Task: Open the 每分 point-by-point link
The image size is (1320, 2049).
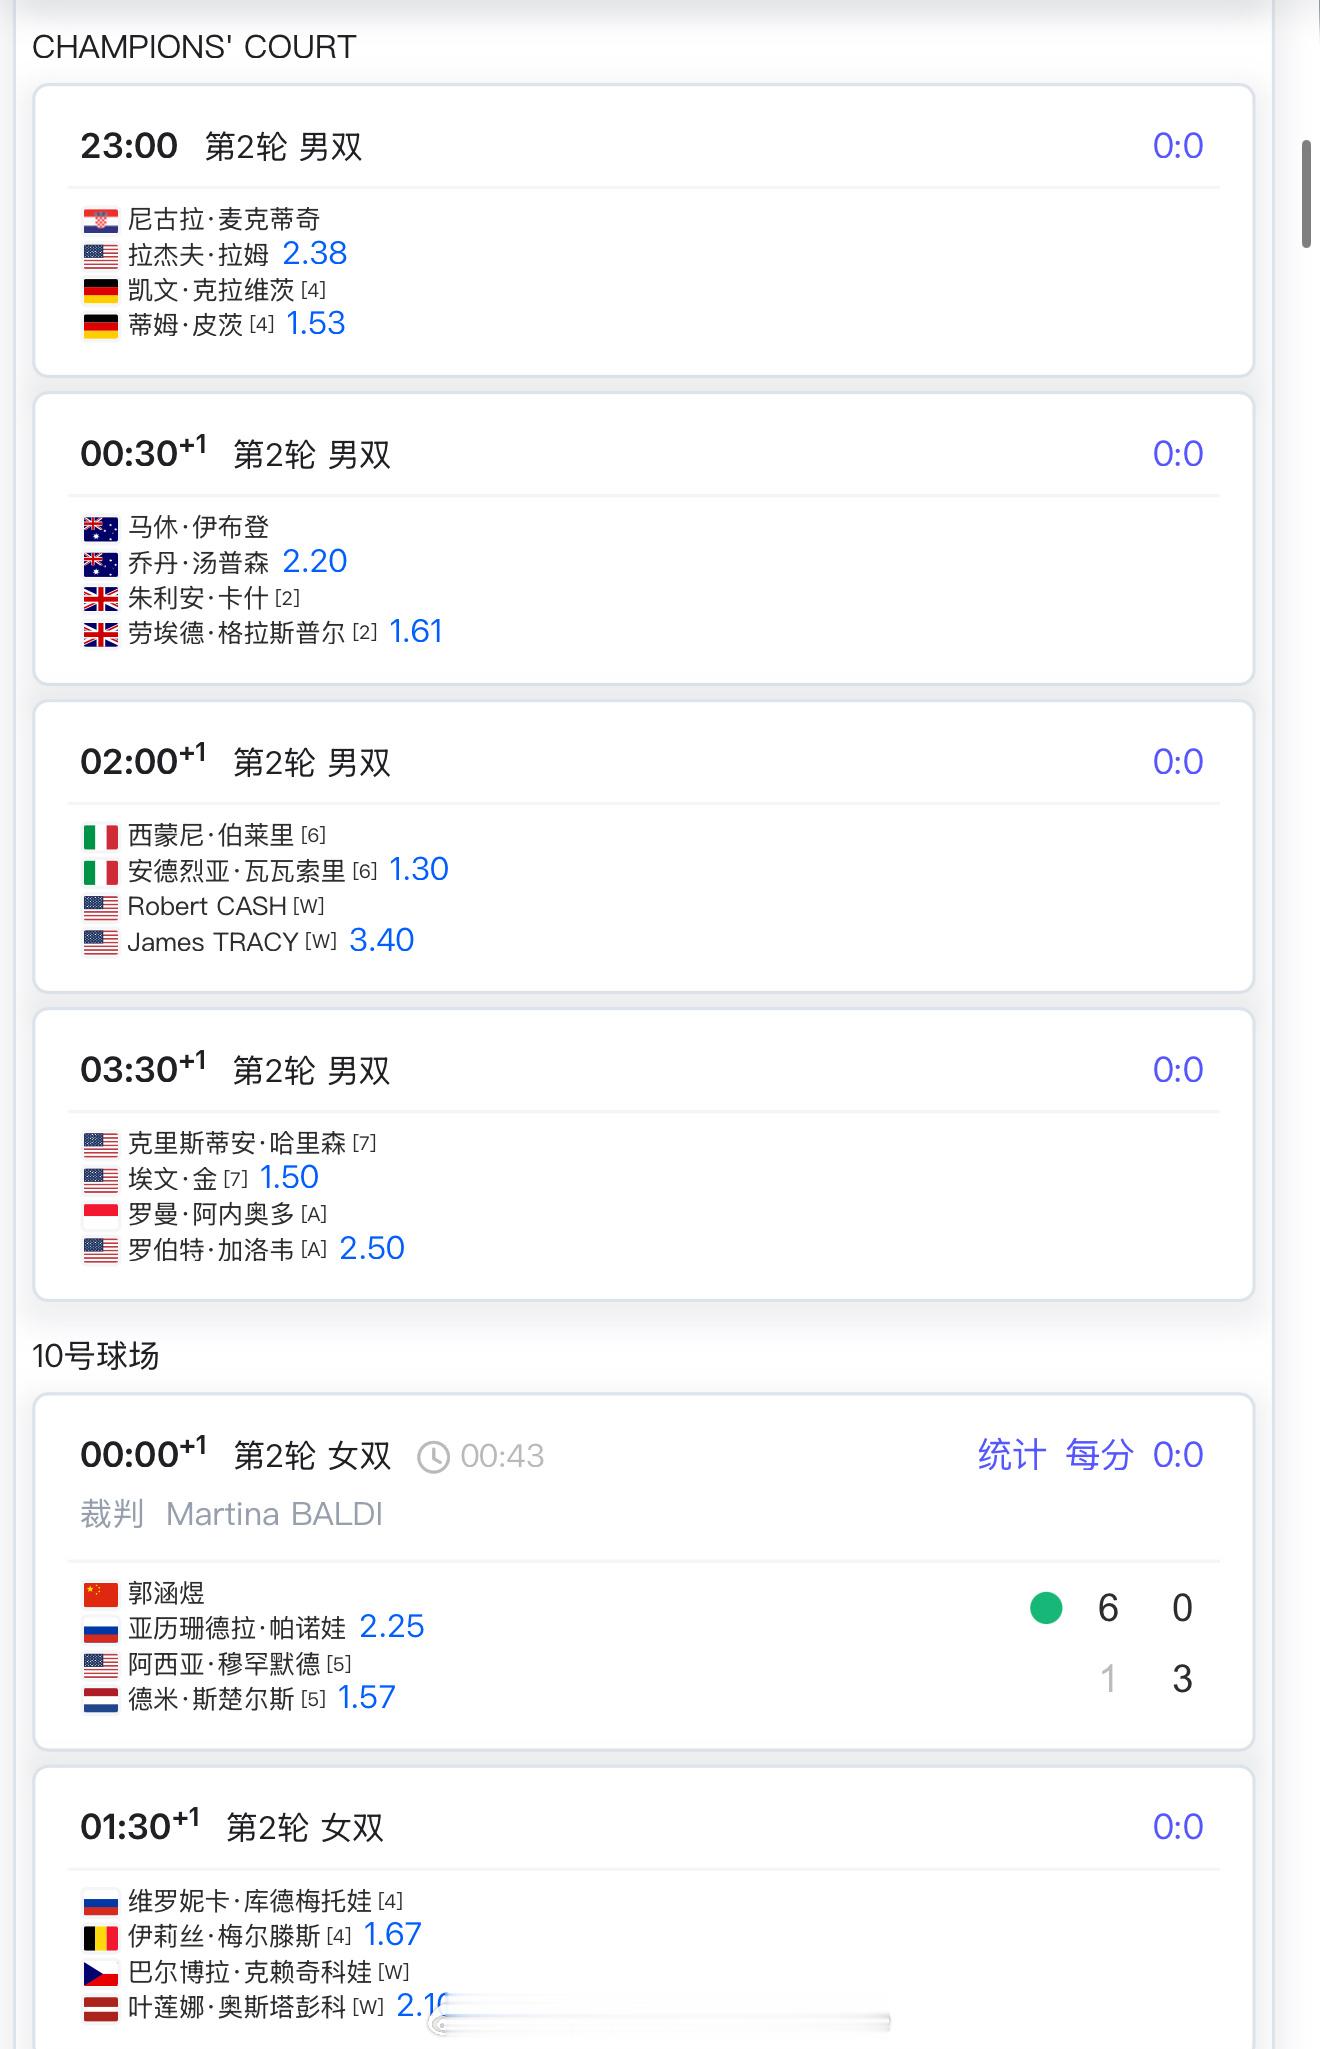Action: pyautogui.click(x=1099, y=1455)
